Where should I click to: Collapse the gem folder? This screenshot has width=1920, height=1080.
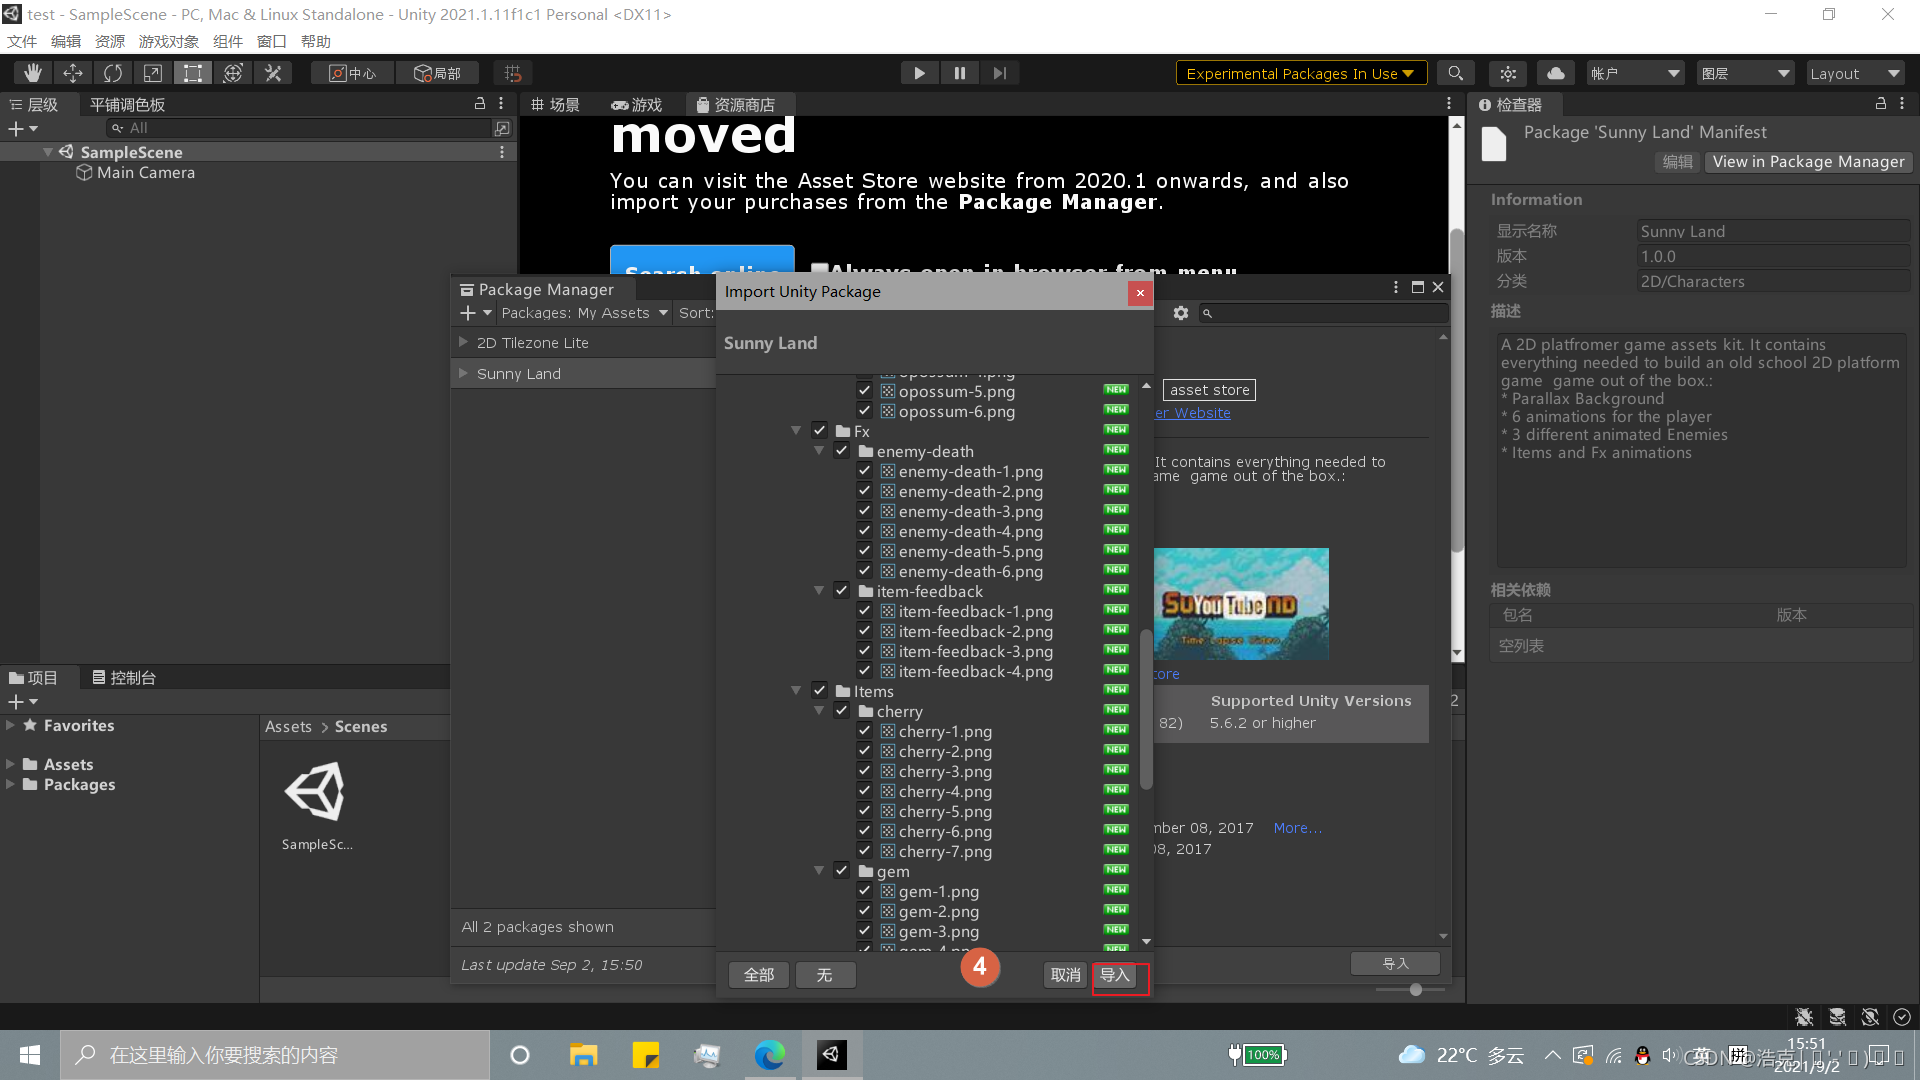point(819,871)
